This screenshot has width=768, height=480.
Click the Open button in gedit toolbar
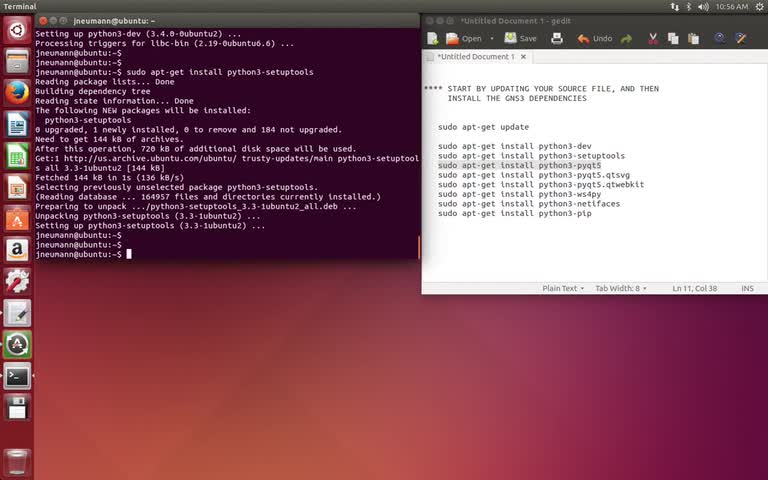464,38
